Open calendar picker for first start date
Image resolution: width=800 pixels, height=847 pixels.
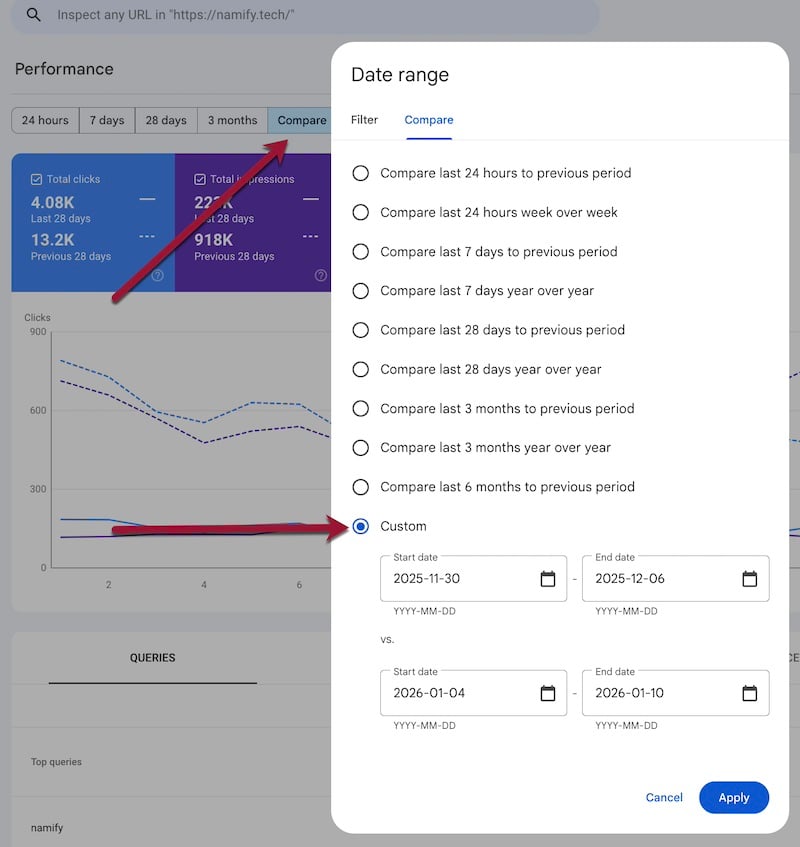(x=547, y=579)
